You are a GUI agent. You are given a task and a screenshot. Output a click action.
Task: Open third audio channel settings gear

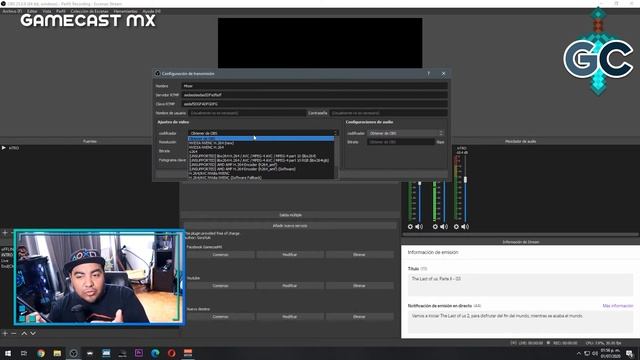(x=456, y=227)
